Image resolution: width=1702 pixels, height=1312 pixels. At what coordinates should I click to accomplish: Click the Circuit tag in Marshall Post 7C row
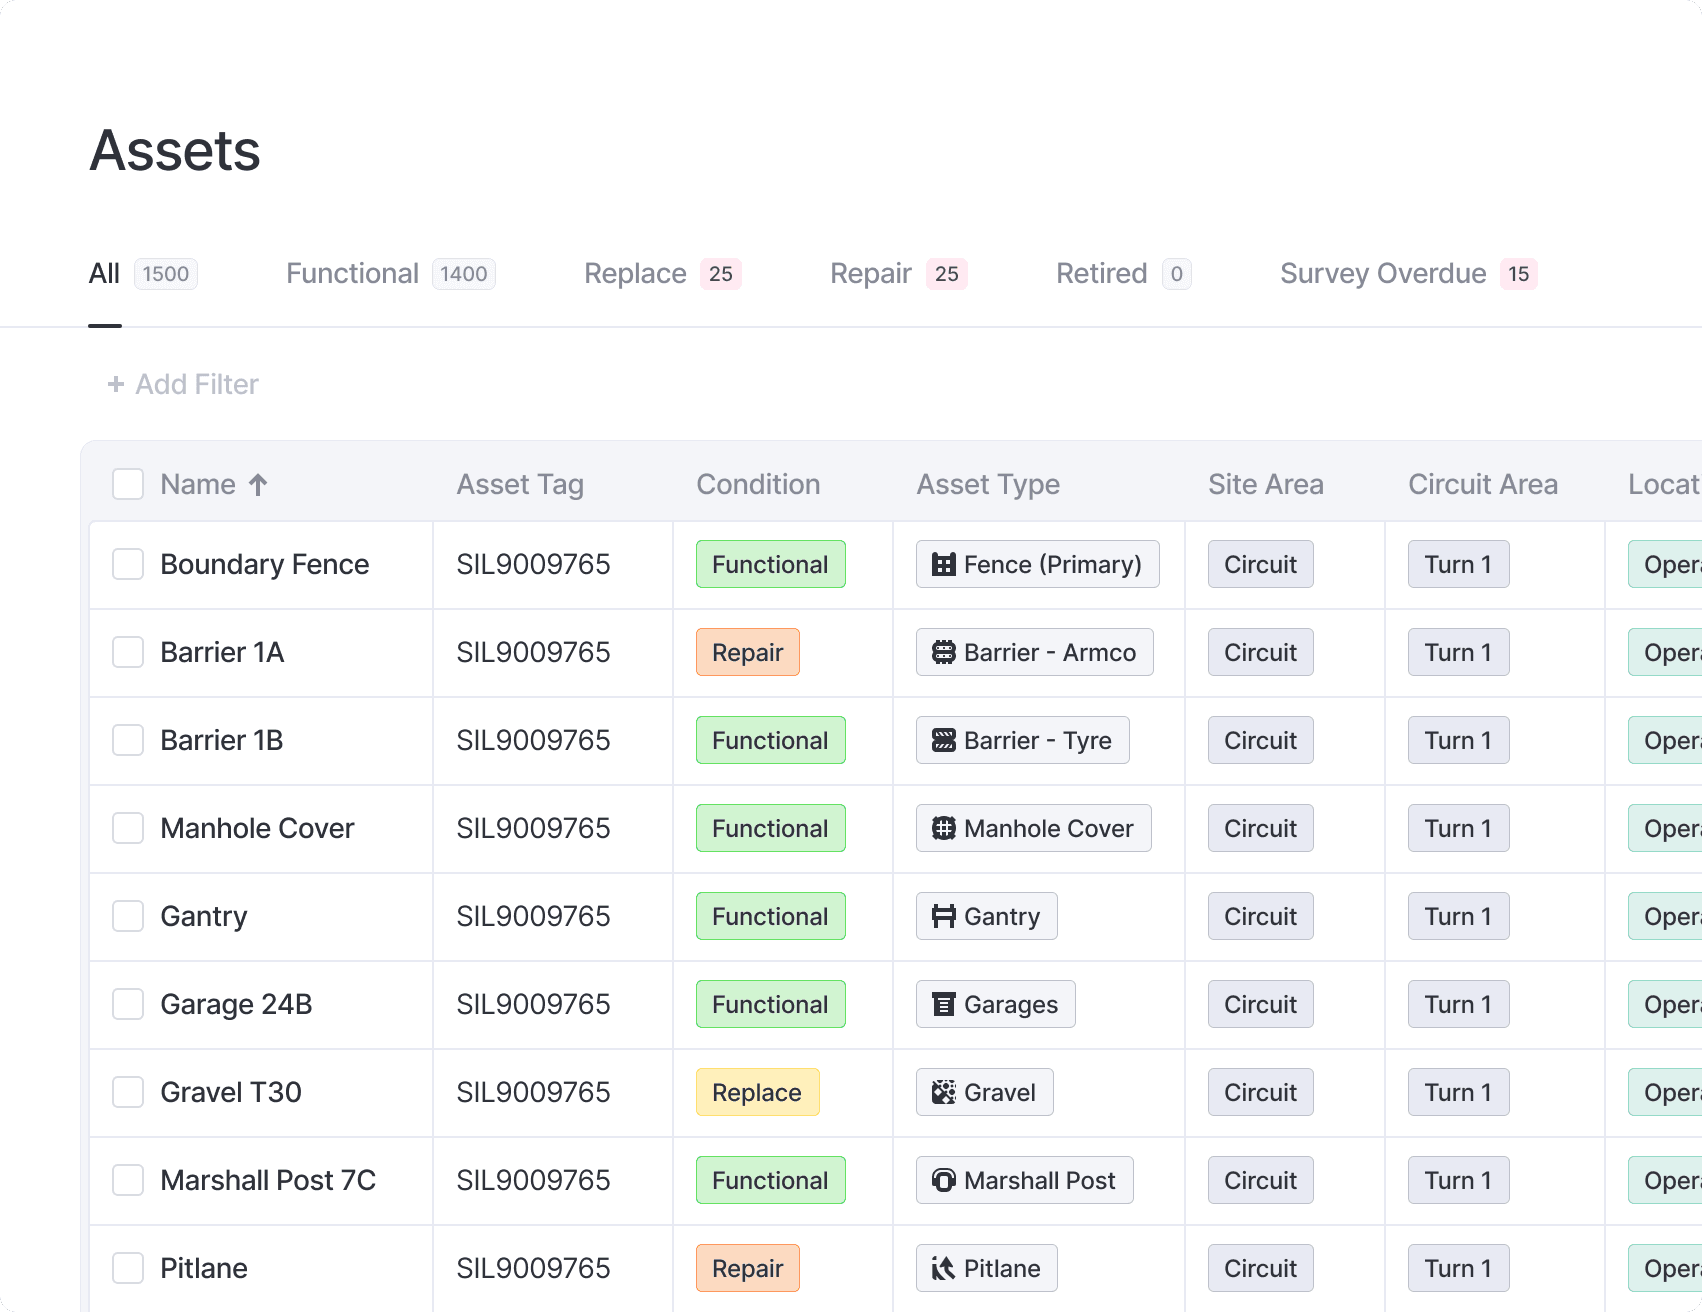(x=1261, y=1180)
